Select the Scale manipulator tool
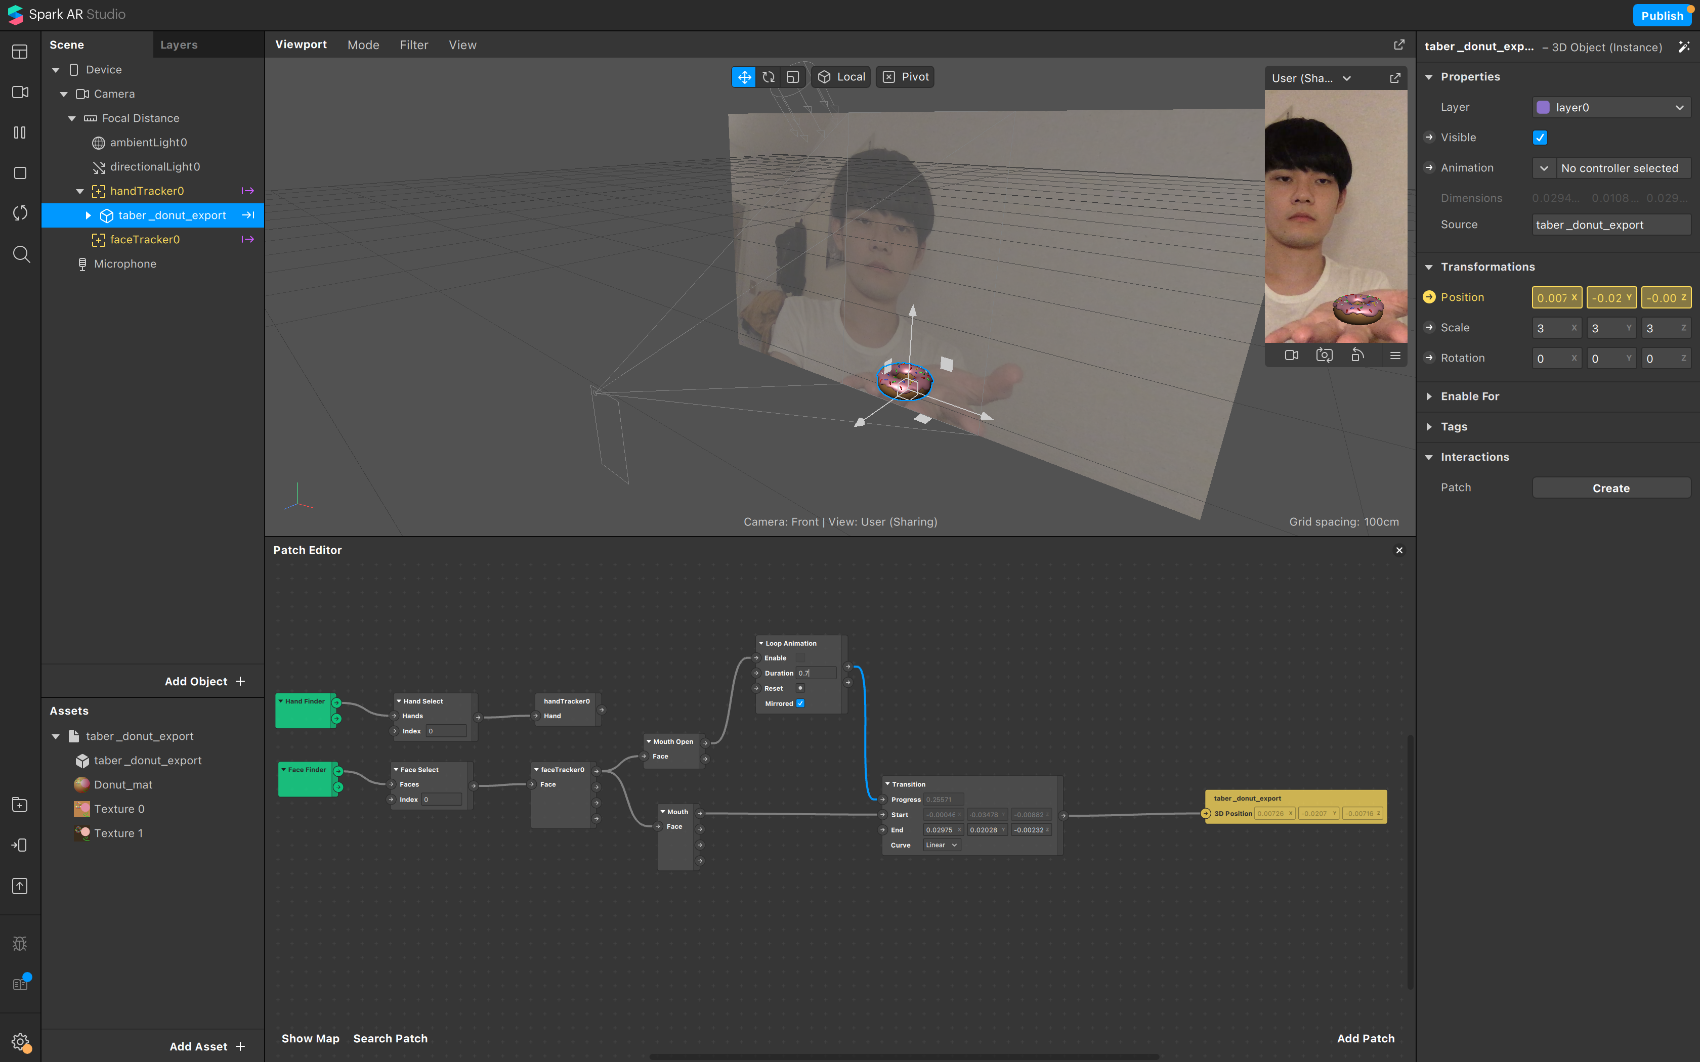 click(x=793, y=77)
